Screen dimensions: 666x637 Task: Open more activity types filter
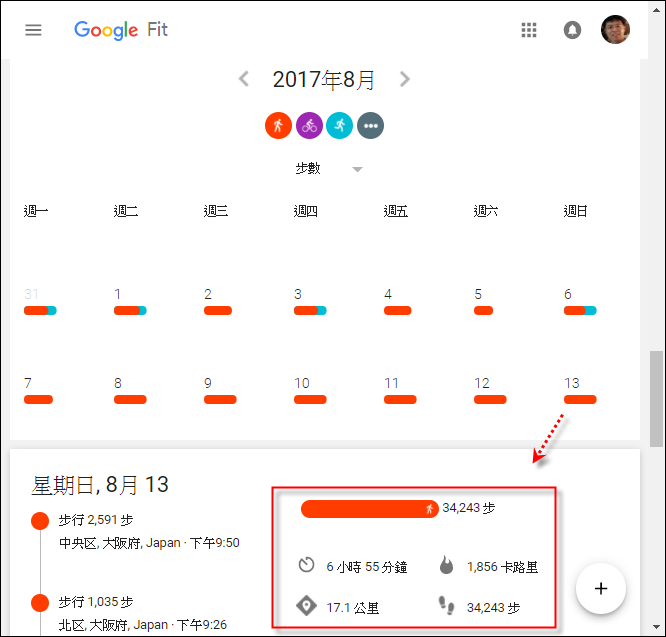coord(370,126)
